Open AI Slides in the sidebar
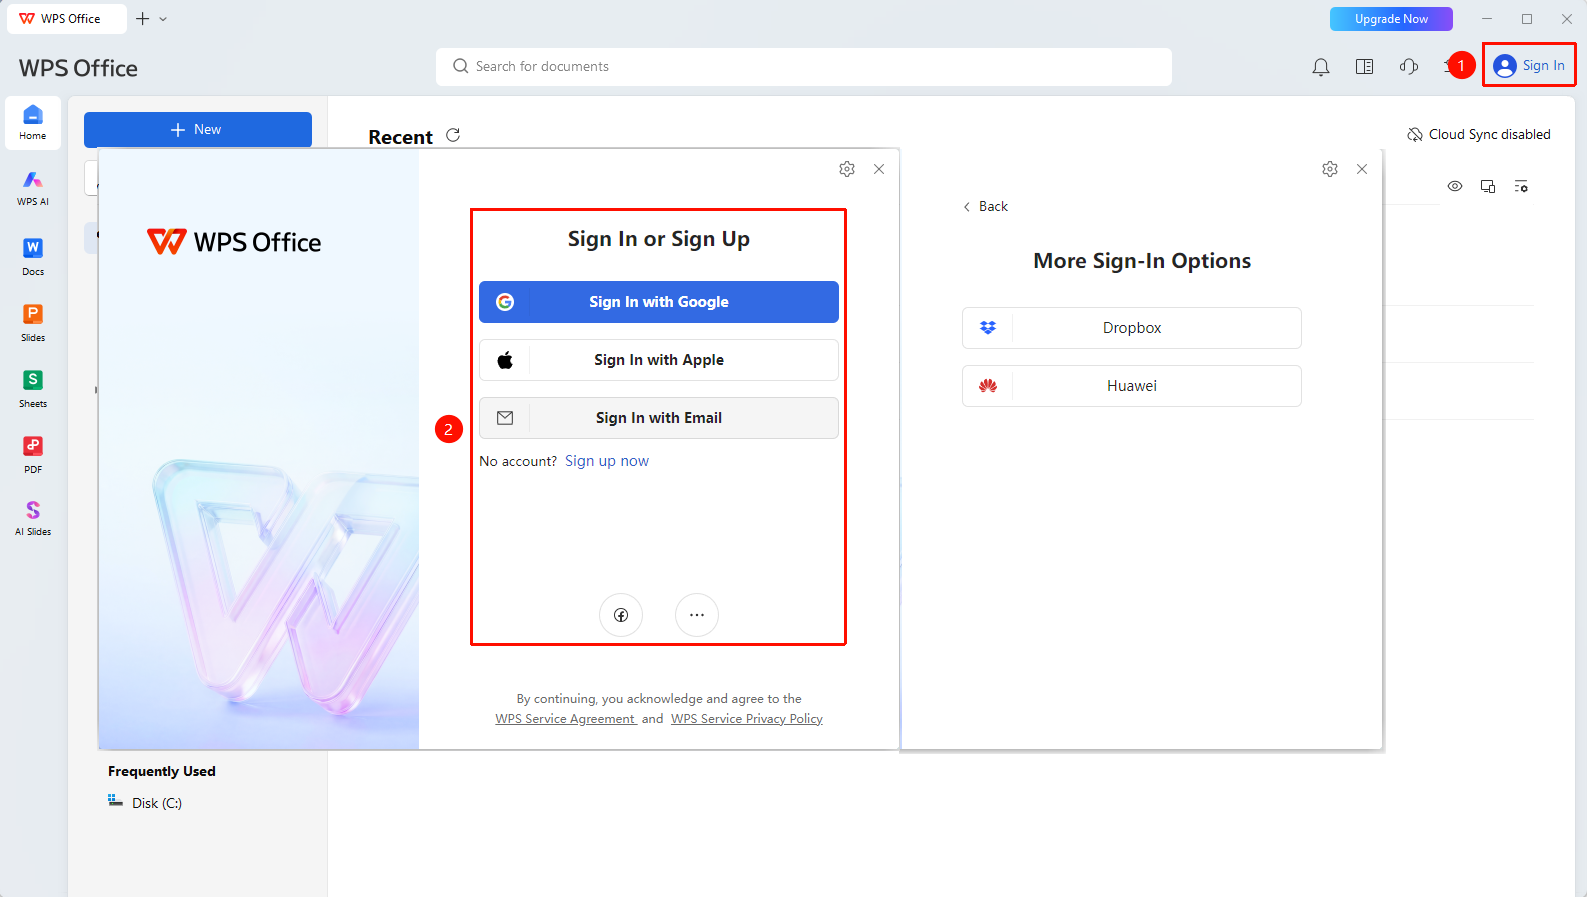 pos(33,518)
